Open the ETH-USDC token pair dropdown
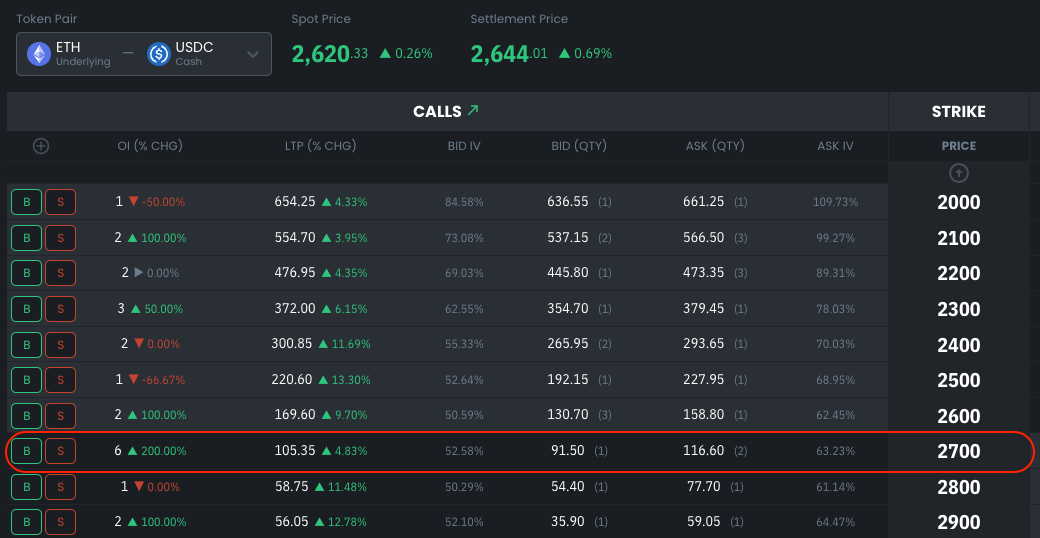 [x=252, y=55]
